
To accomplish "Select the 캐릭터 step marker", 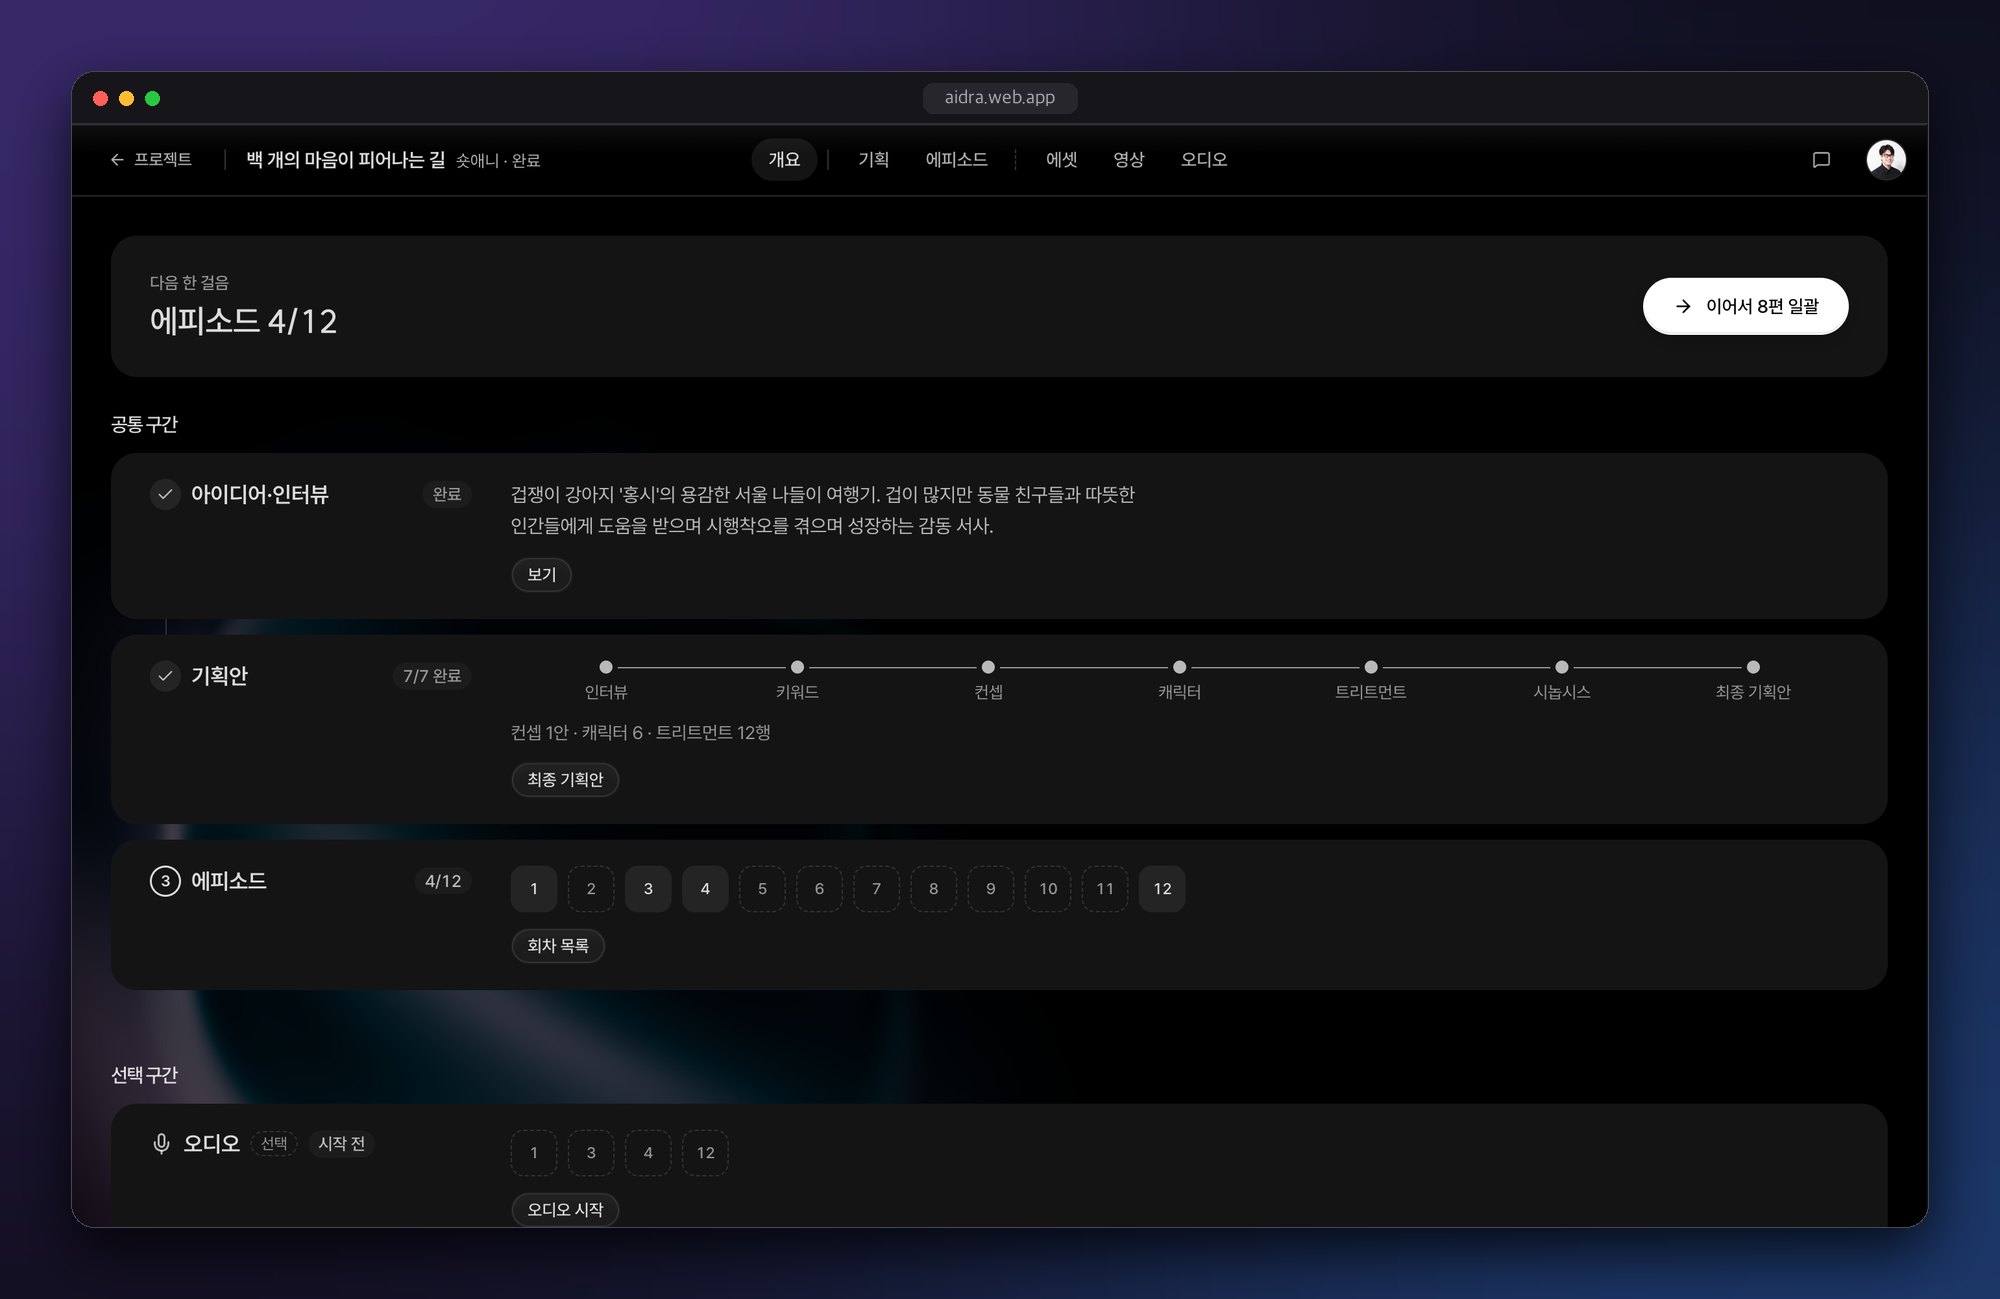I will point(1180,667).
